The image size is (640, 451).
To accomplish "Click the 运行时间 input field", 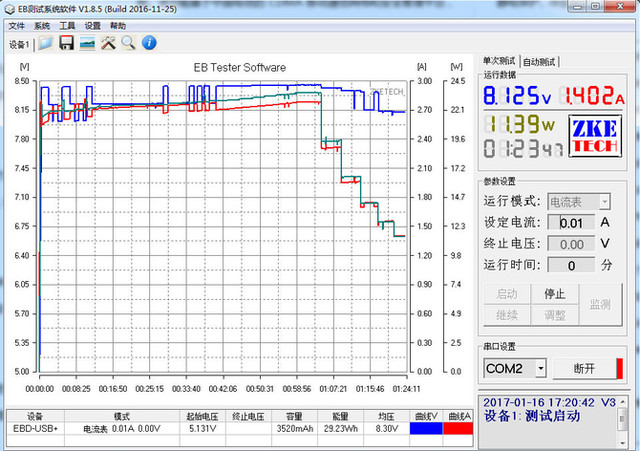I will [x=572, y=265].
